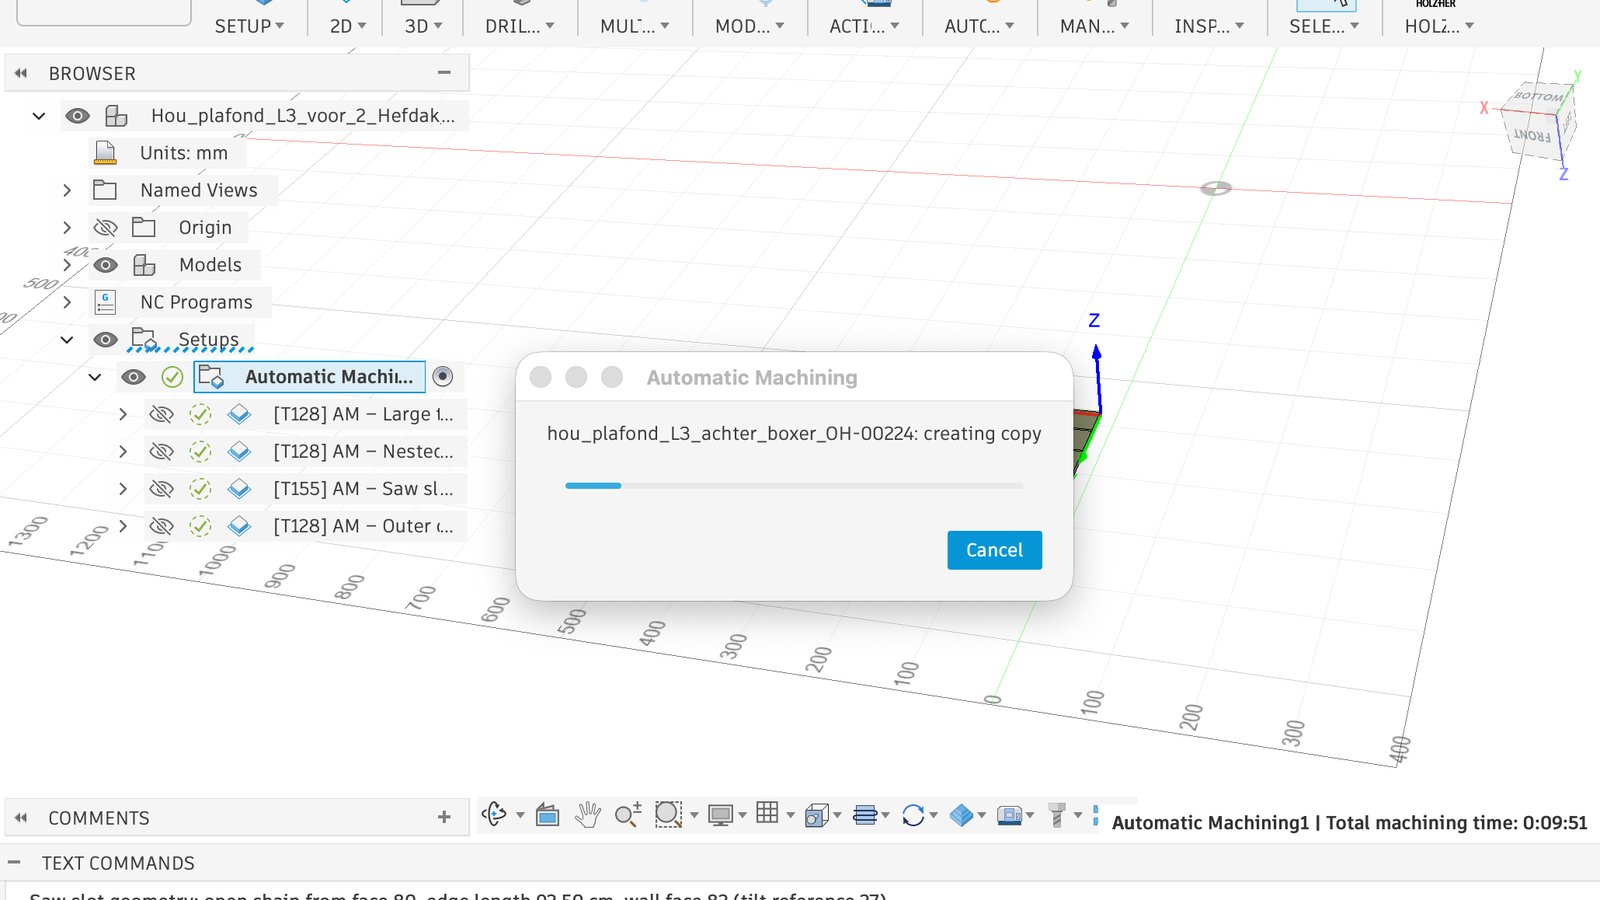Screen dimensions: 1600x900
Task: Select the Orbit navigation tool
Action: pos(494,815)
